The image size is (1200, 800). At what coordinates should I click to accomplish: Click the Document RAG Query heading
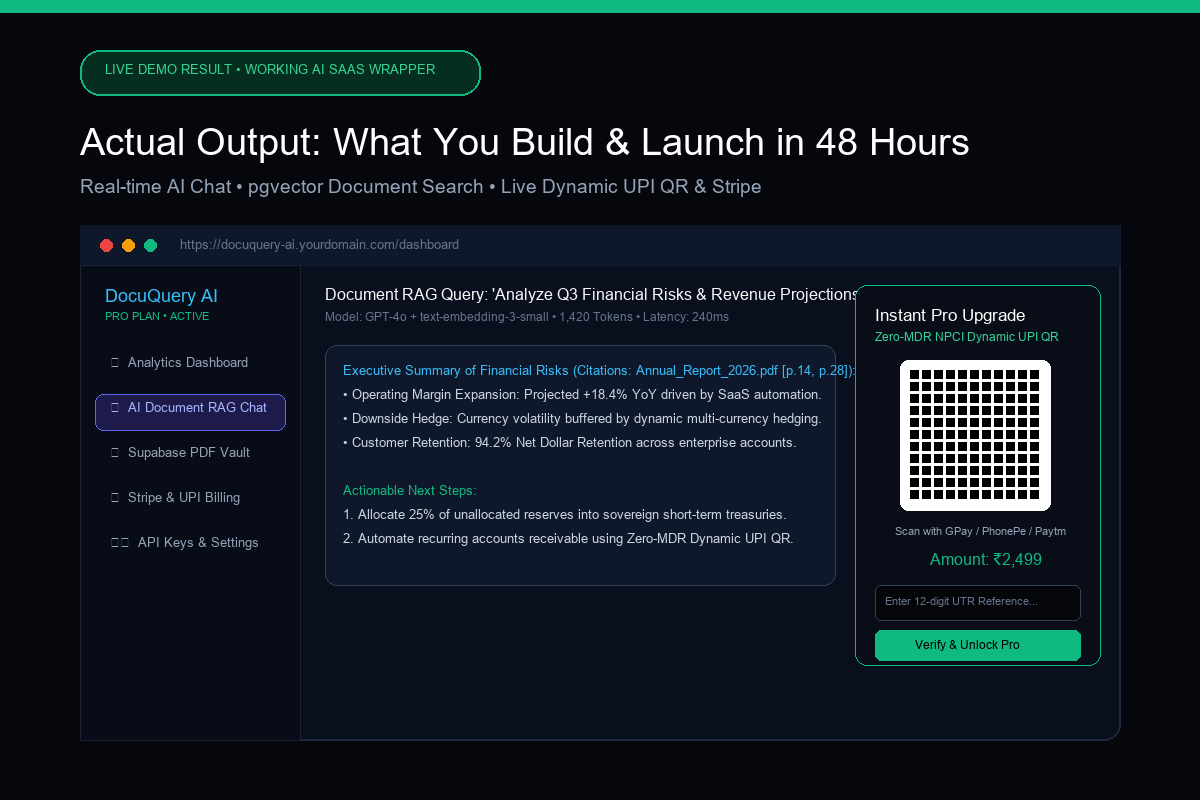(x=590, y=294)
